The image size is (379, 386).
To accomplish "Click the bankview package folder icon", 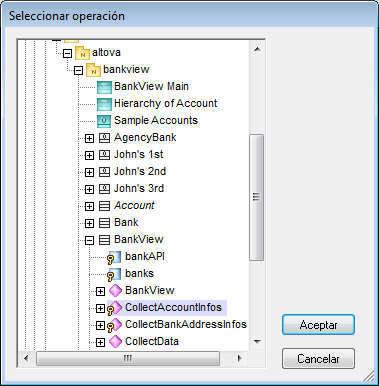I will pyautogui.click(x=93, y=70).
